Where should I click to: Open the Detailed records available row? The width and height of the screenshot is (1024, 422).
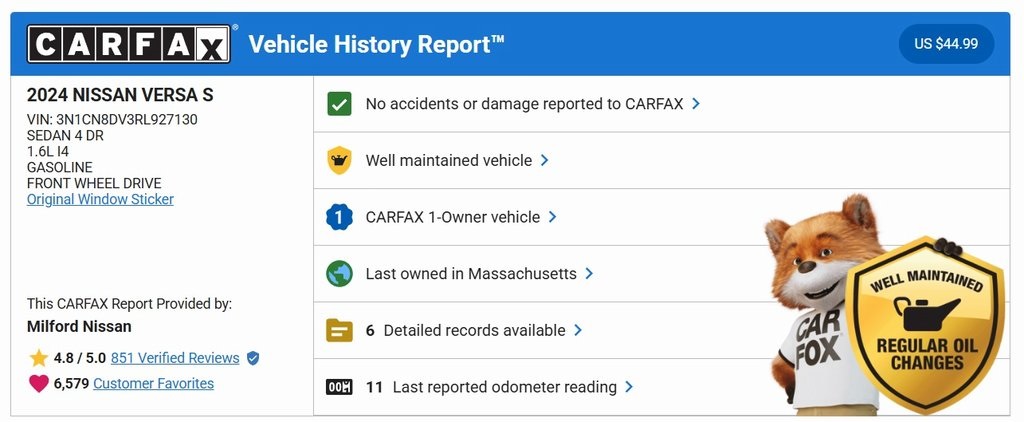(x=662, y=331)
